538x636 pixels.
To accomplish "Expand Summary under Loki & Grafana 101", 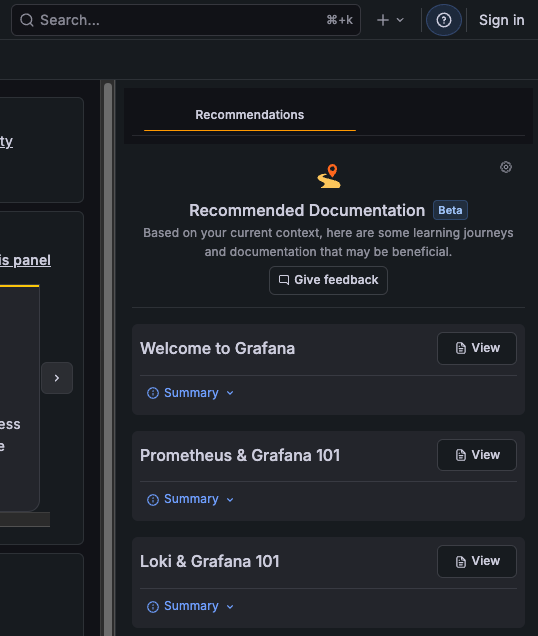I will point(190,606).
